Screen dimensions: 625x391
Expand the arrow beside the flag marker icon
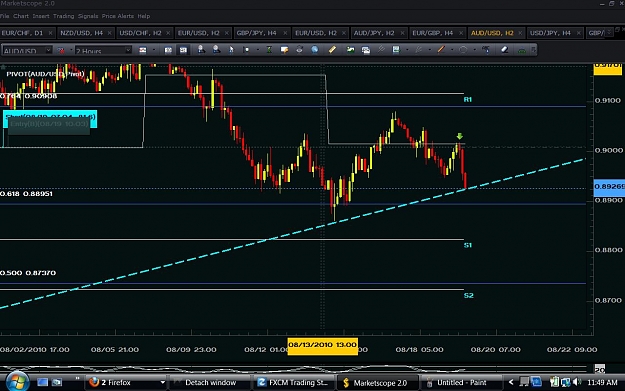click(x=258, y=50)
